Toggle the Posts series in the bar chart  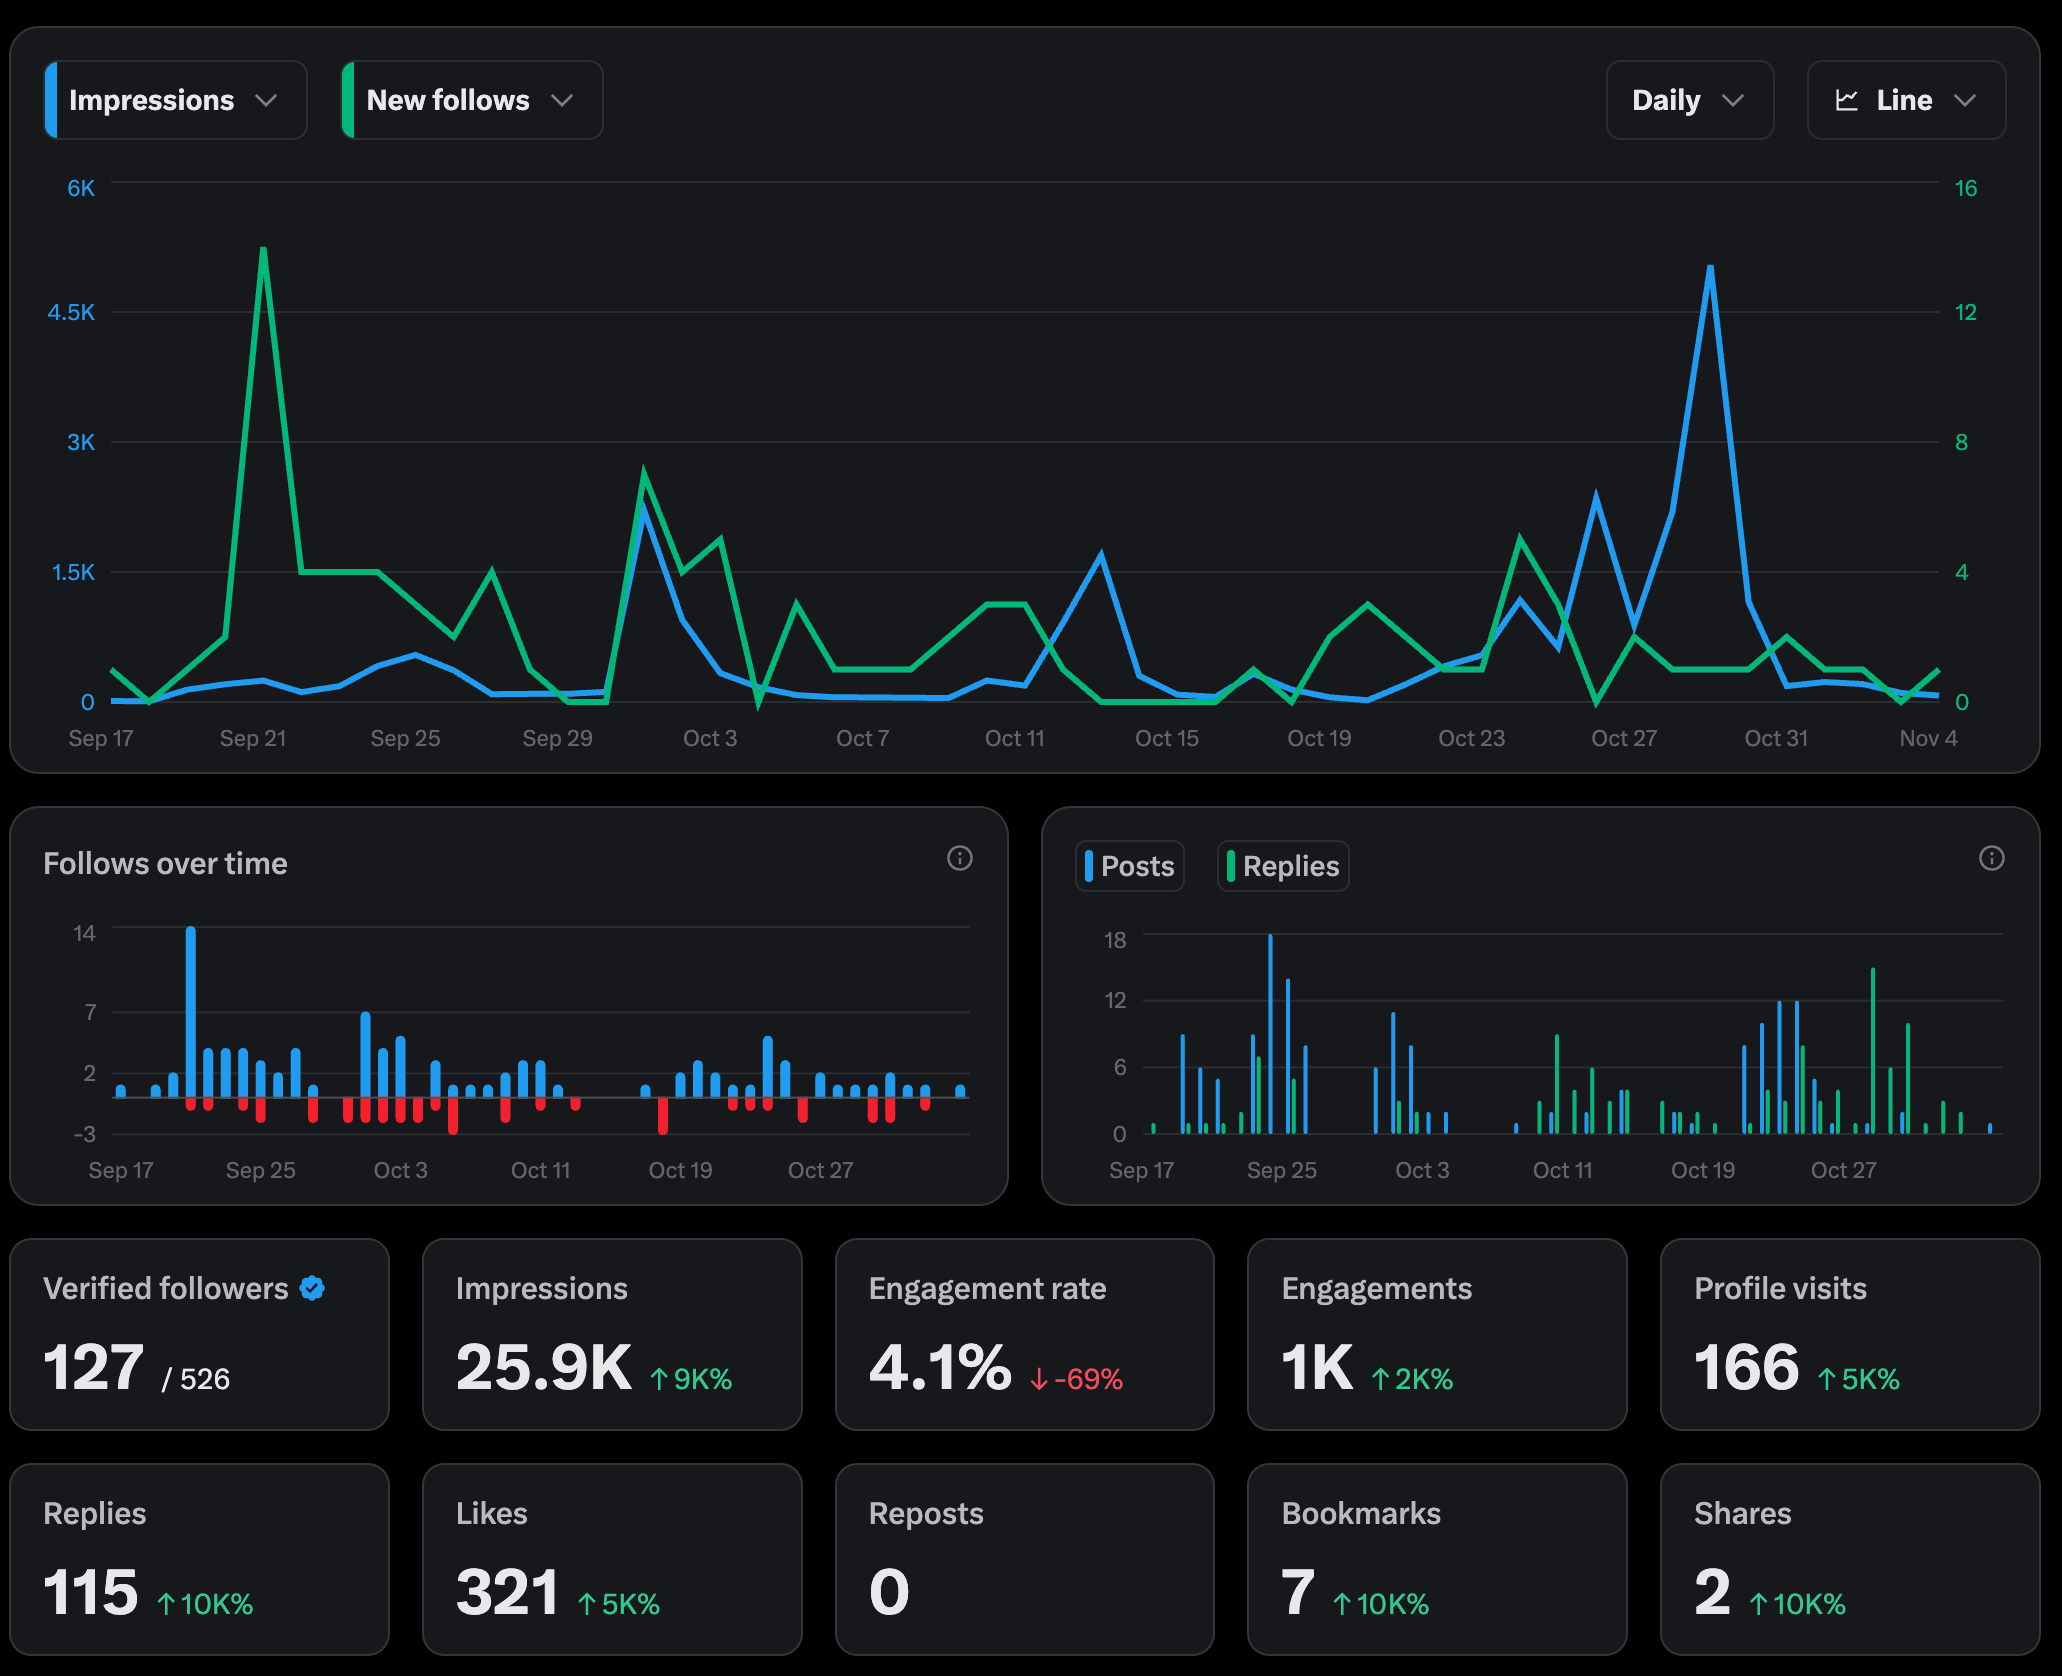pyautogui.click(x=1130, y=866)
